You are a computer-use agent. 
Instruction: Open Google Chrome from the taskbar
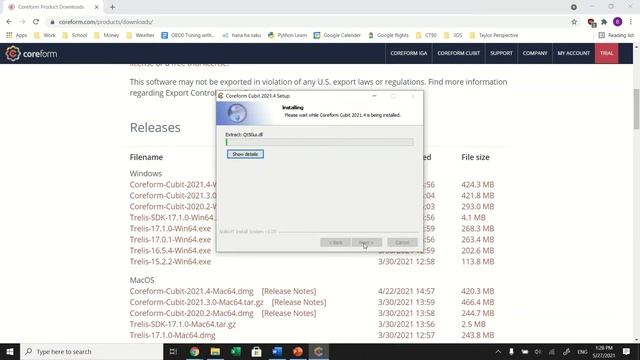194,351
